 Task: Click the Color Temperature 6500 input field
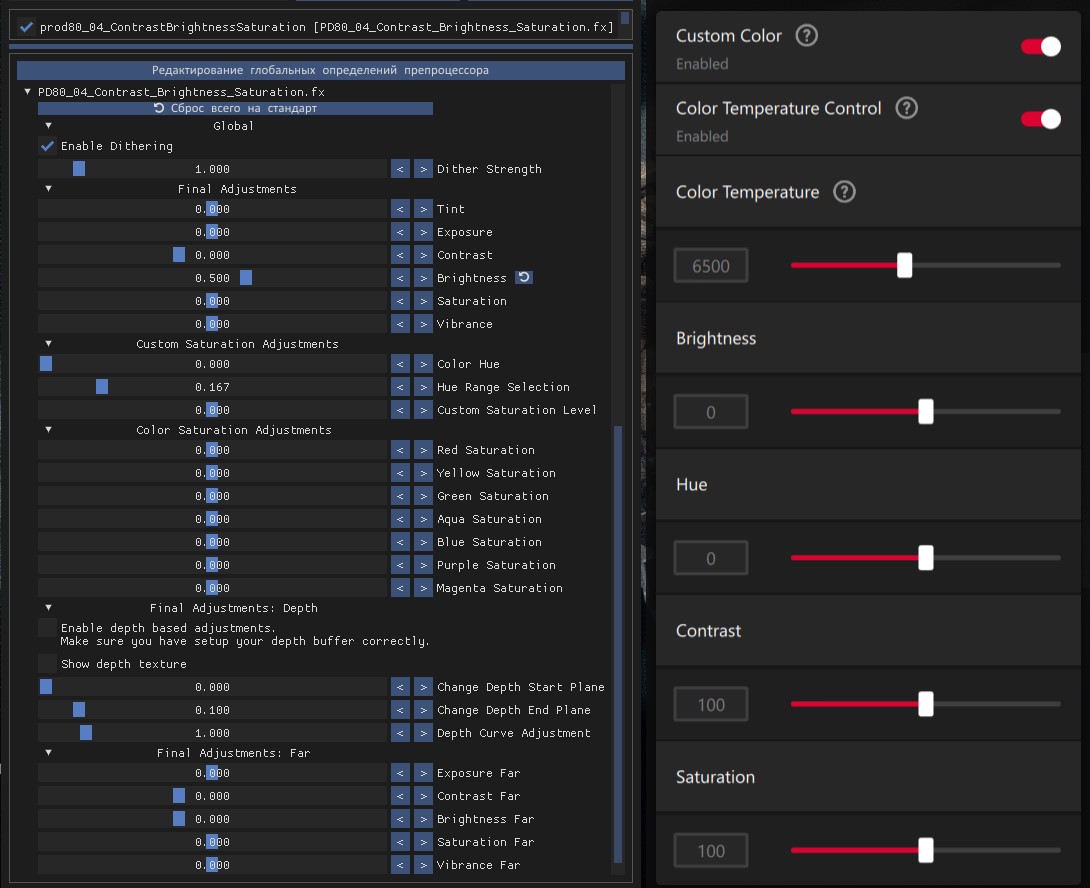710,266
